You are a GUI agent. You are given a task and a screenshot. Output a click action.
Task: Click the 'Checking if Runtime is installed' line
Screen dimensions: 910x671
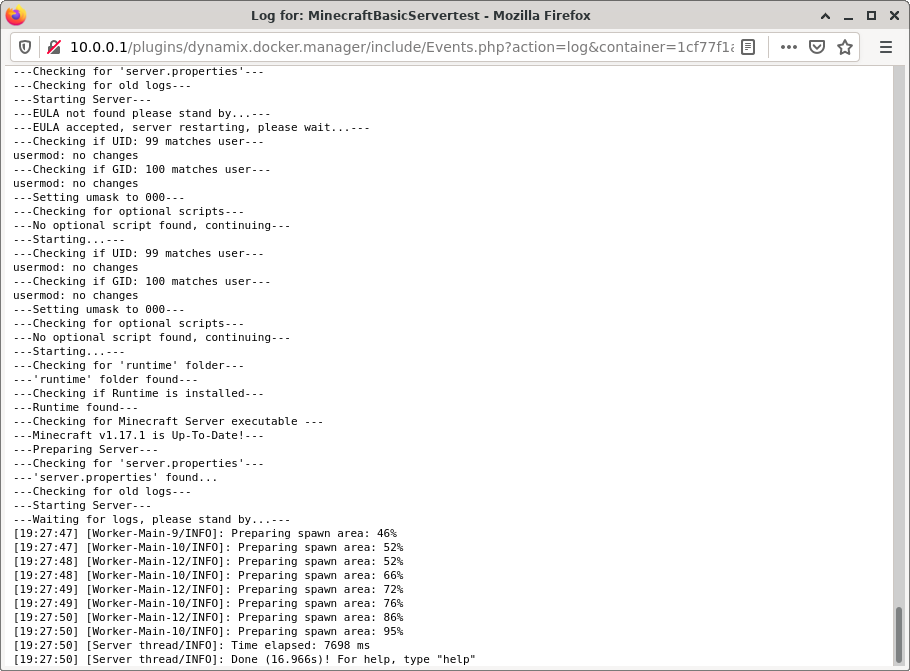(x=138, y=394)
